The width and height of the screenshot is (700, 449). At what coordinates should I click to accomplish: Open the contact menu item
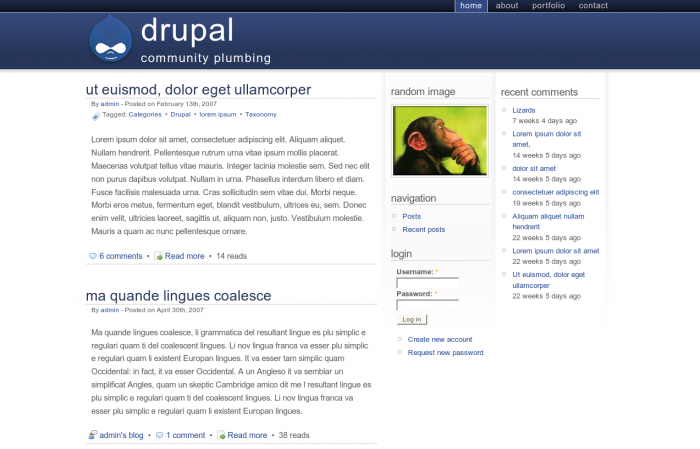(x=593, y=6)
